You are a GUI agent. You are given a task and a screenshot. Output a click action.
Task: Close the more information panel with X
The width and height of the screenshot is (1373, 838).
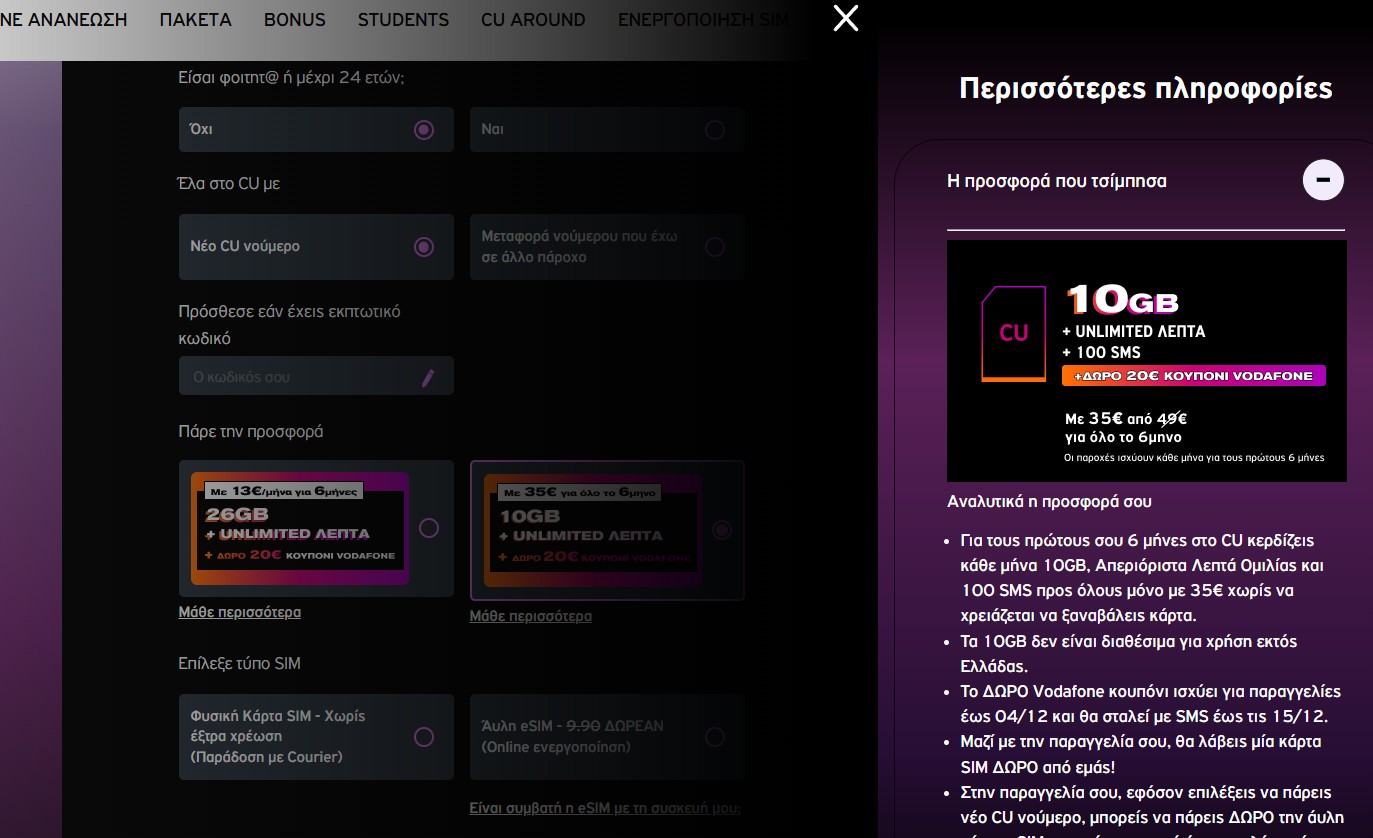846,18
